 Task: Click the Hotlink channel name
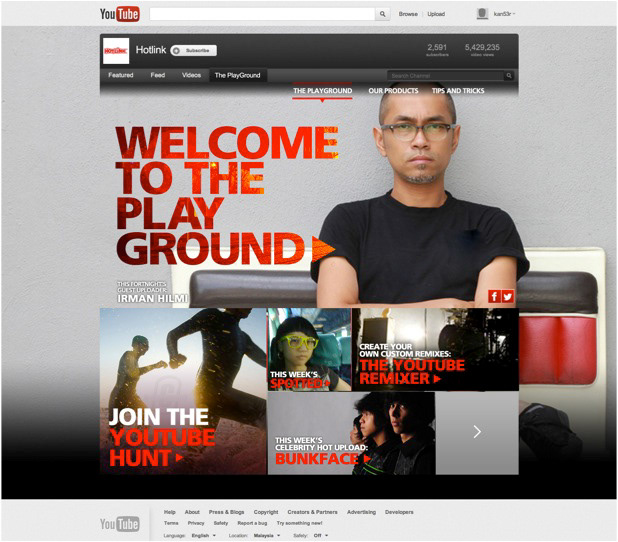(151, 50)
